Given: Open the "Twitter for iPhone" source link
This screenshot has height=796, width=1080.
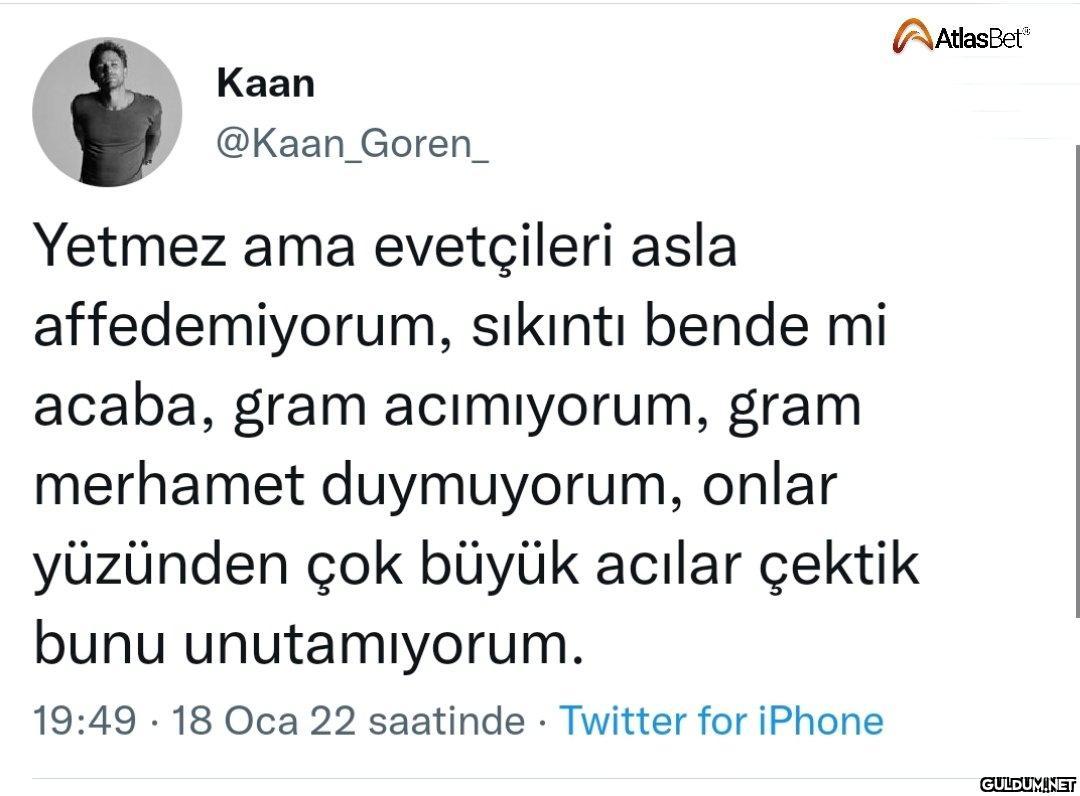Looking at the screenshot, I should [721, 720].
